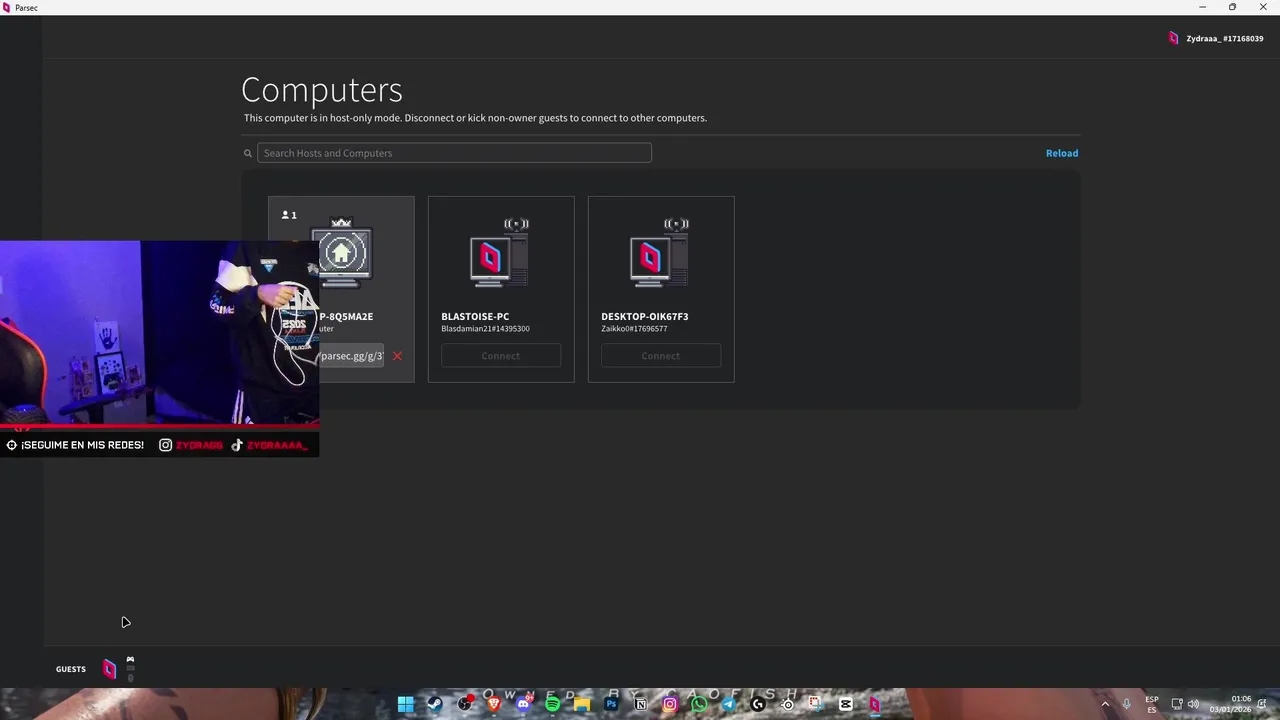Screen dimensions: 1280x720
Task: Click the home computer icon on host card
Action: (x=342, y=254)
